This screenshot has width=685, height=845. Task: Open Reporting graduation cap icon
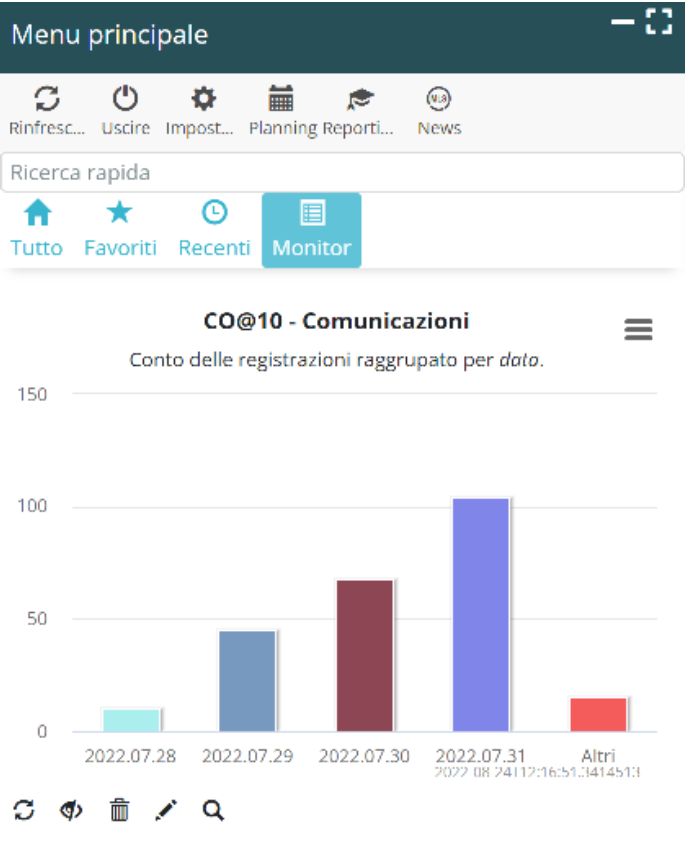(359, 100)
